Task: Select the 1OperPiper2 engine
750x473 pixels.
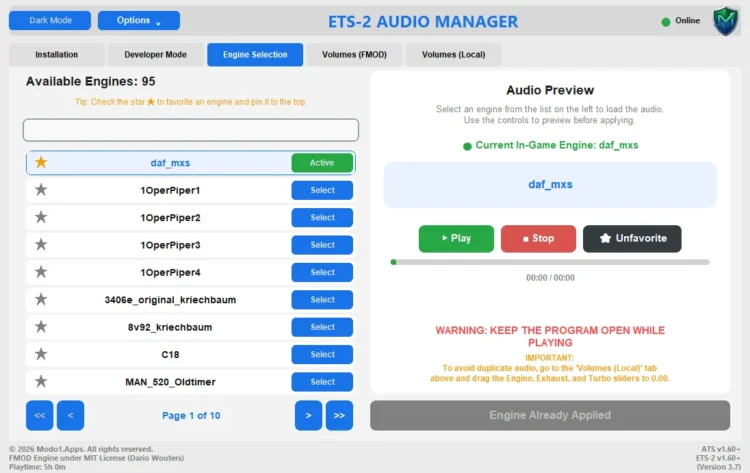Action: coord(322,217)
